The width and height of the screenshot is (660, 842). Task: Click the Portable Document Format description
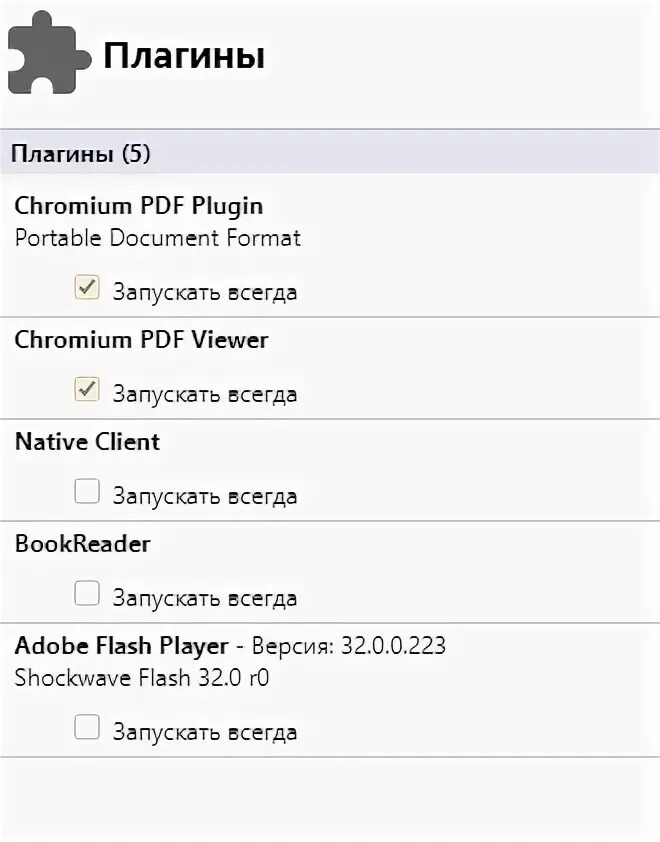click(157, 238)
